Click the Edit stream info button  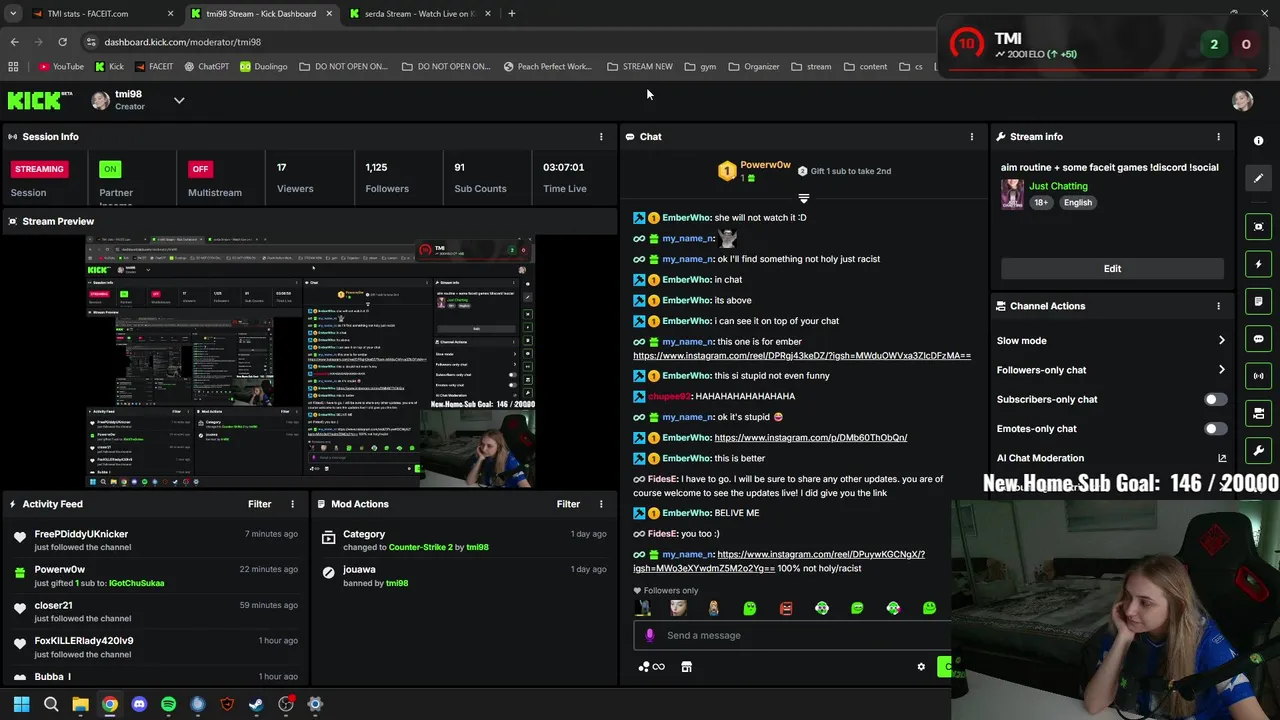point(1112,269)
